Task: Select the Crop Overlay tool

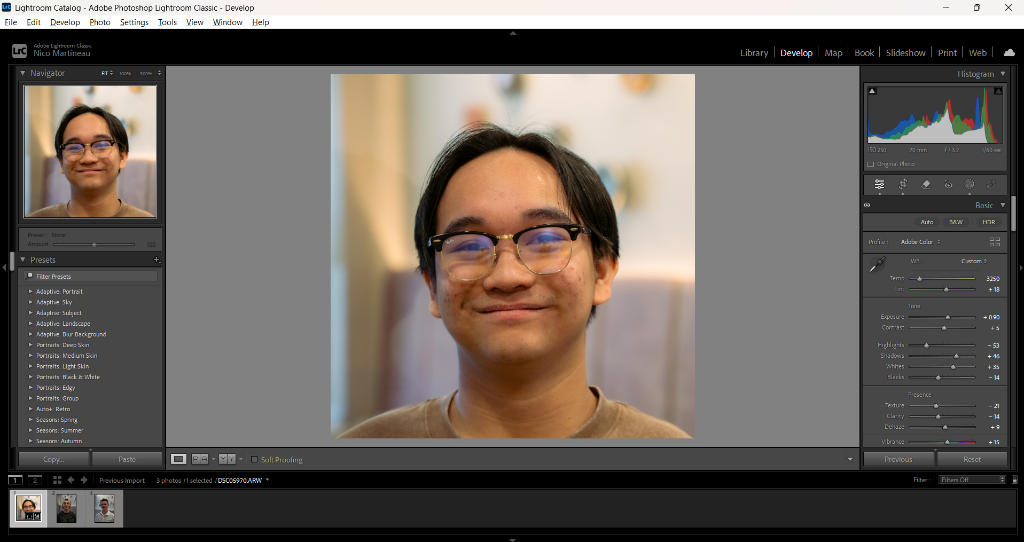Action: (x=903, y=185)
